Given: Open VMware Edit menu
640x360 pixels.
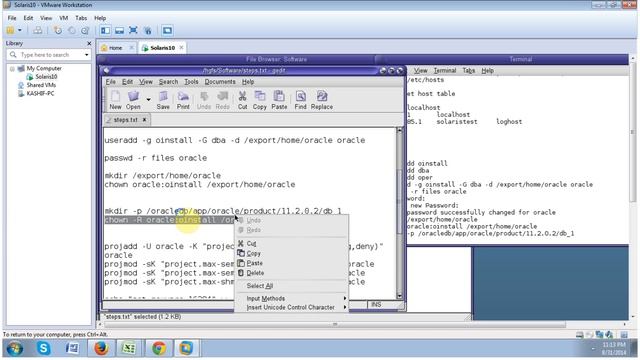Looking at the screenshot, I should tap(28, 18).
